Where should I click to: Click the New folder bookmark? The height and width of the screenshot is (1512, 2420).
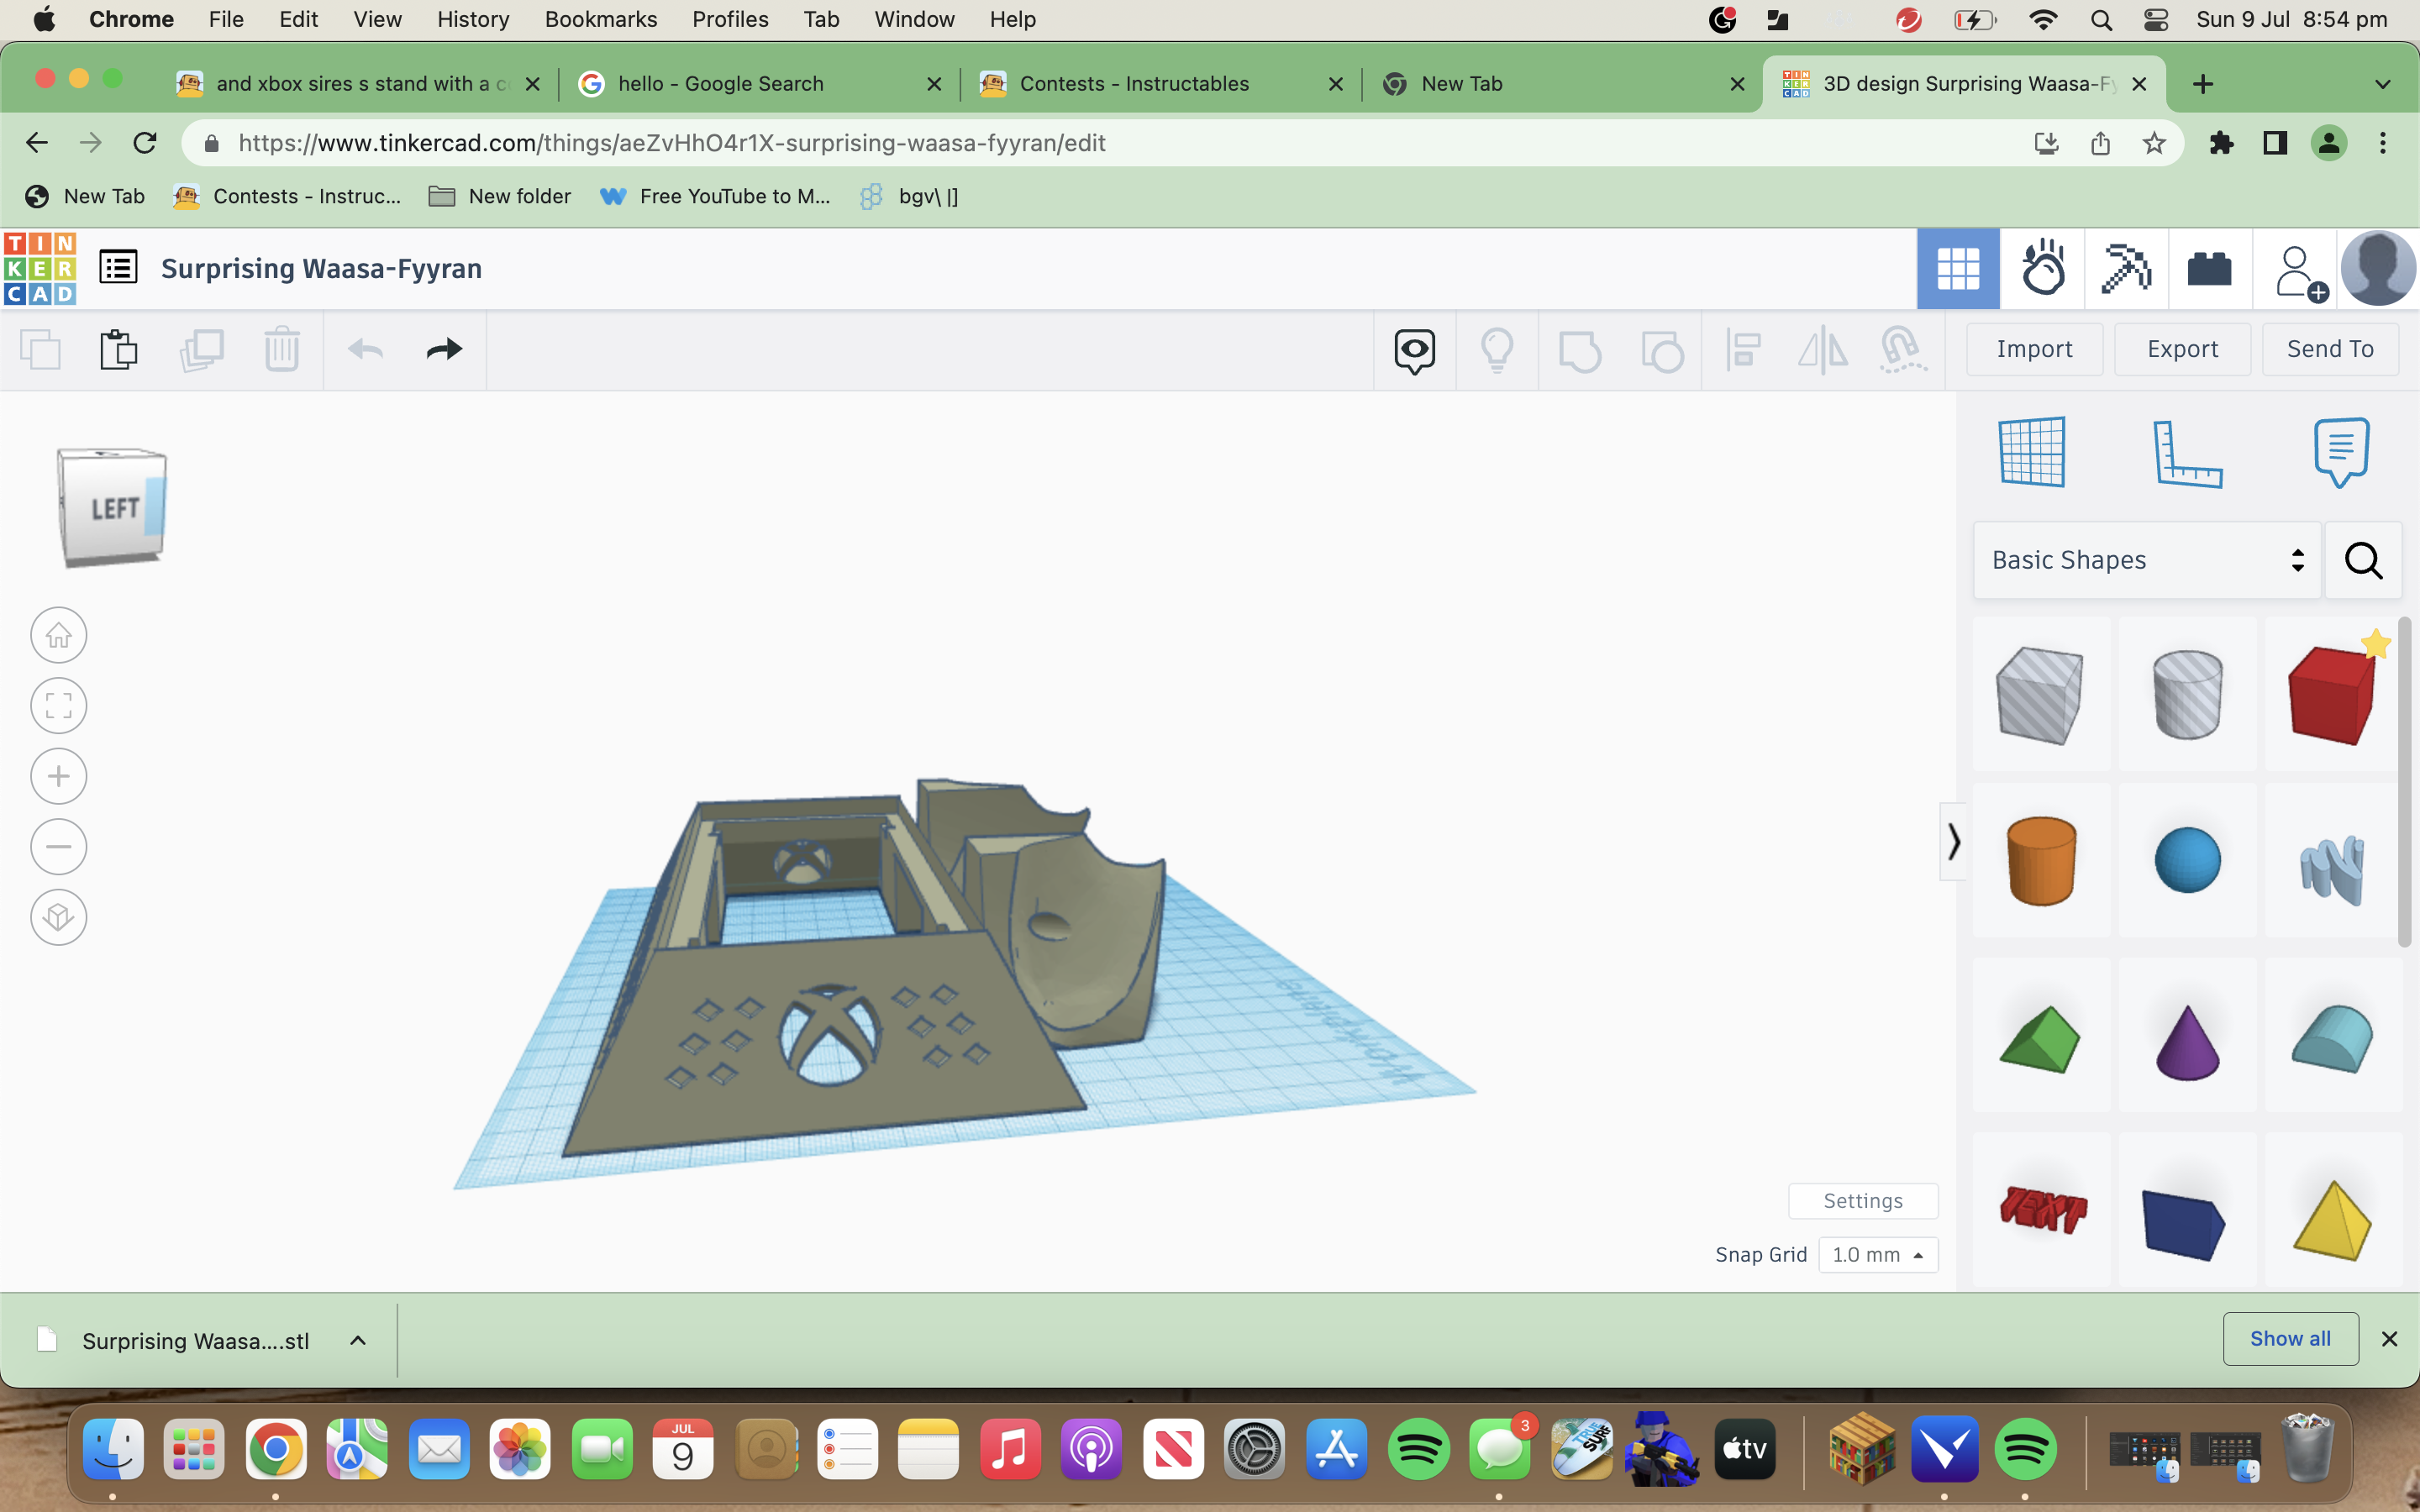[x=499, y=196]
